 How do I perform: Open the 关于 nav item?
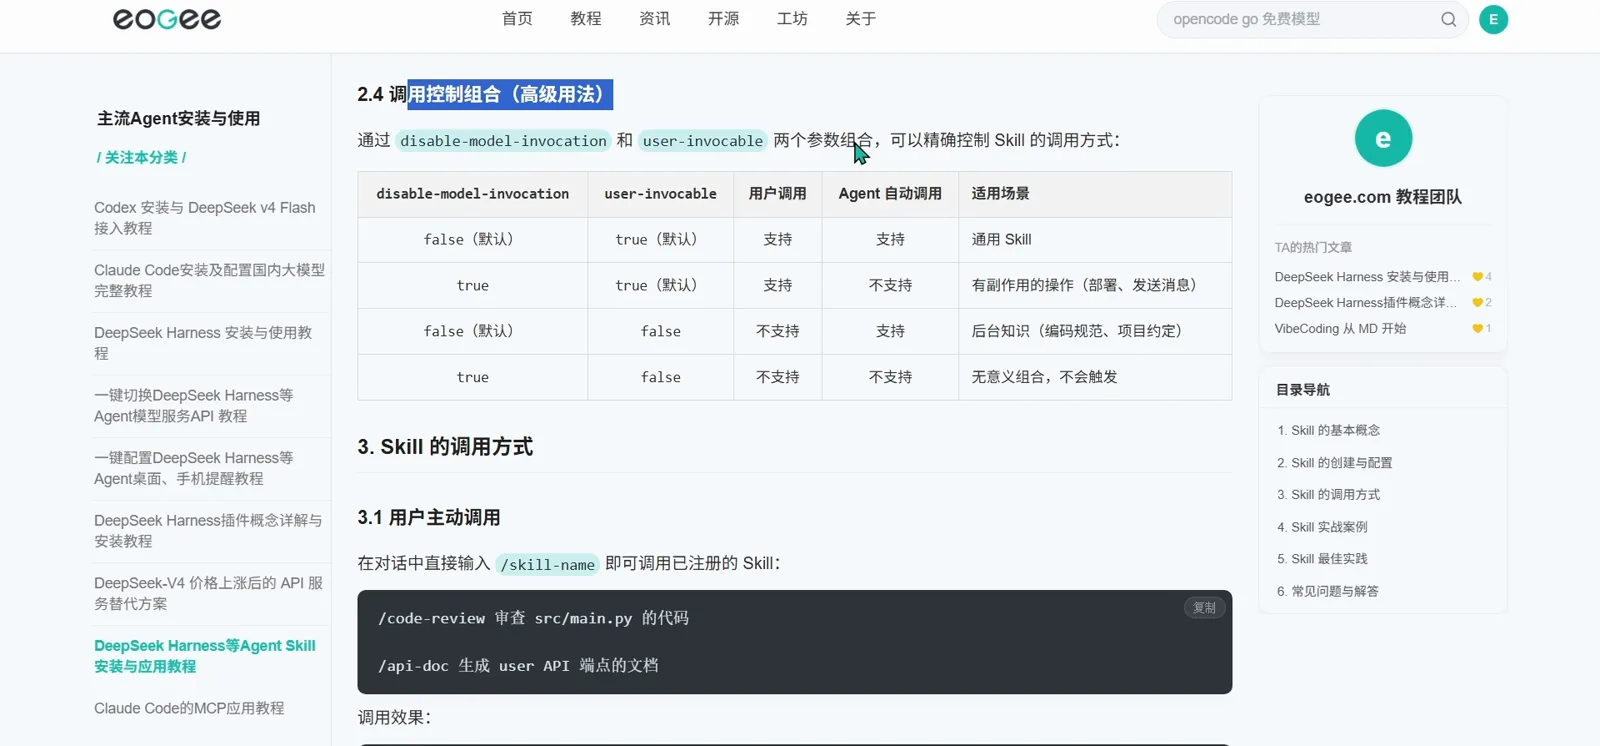click(x=861, y=19)
